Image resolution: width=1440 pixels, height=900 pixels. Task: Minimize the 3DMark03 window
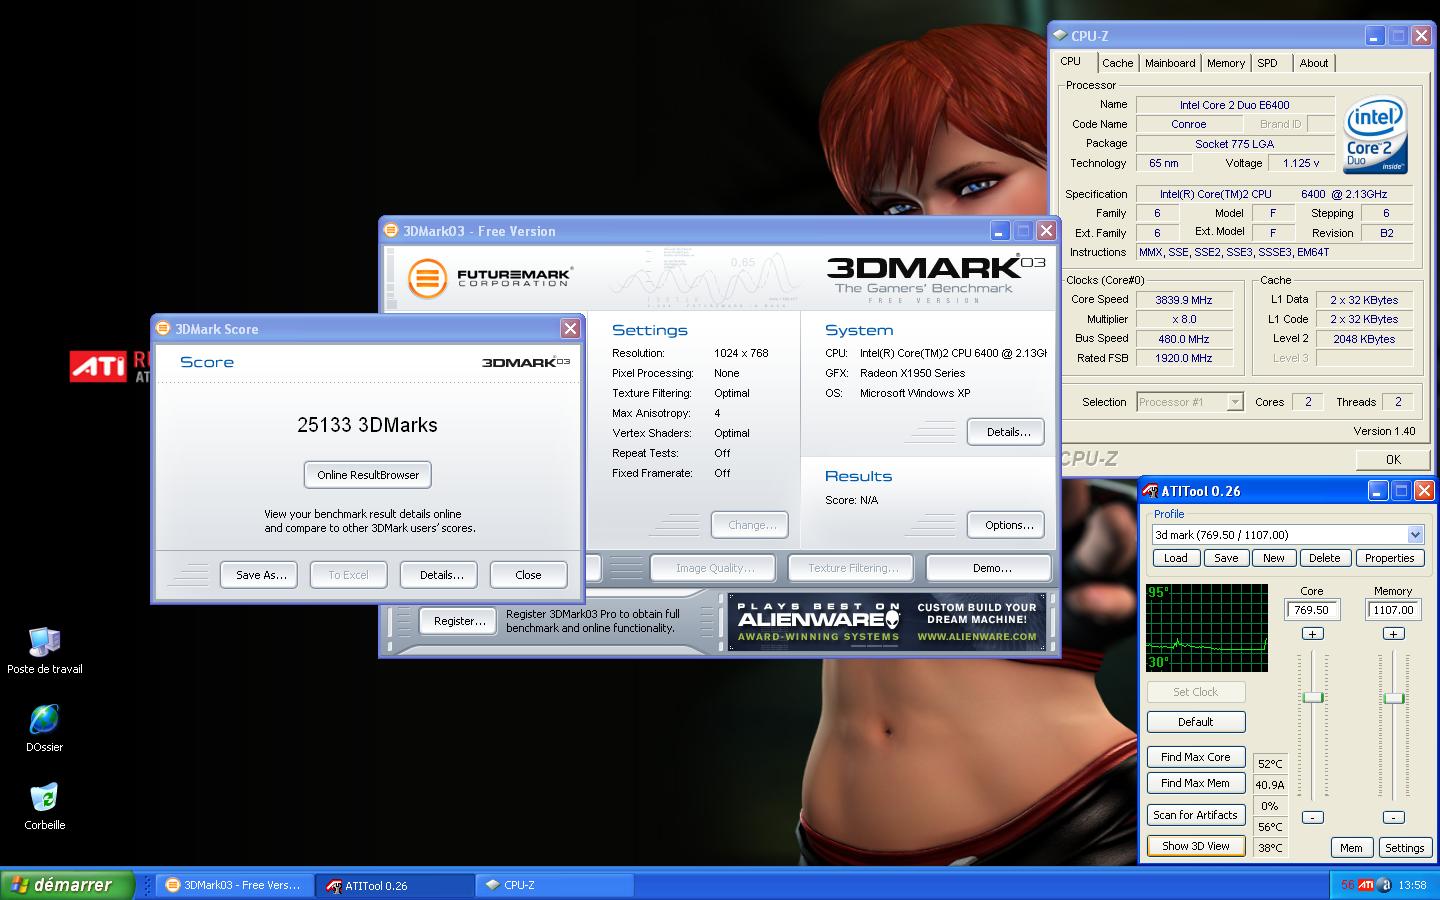pyautogui.click(x=1000, y=231)
